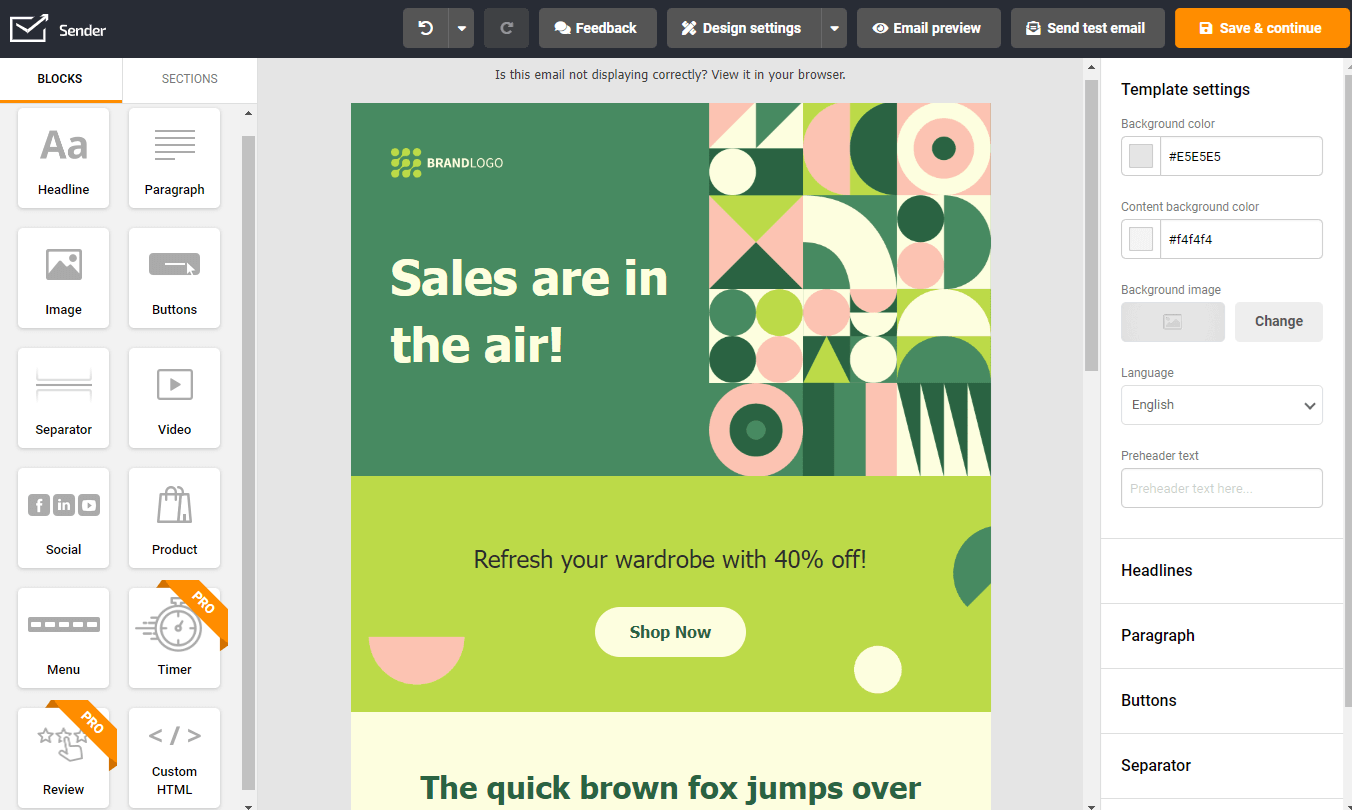1352x810 pixels.
Task: Click Save & continue
Action: point(1263,28)
